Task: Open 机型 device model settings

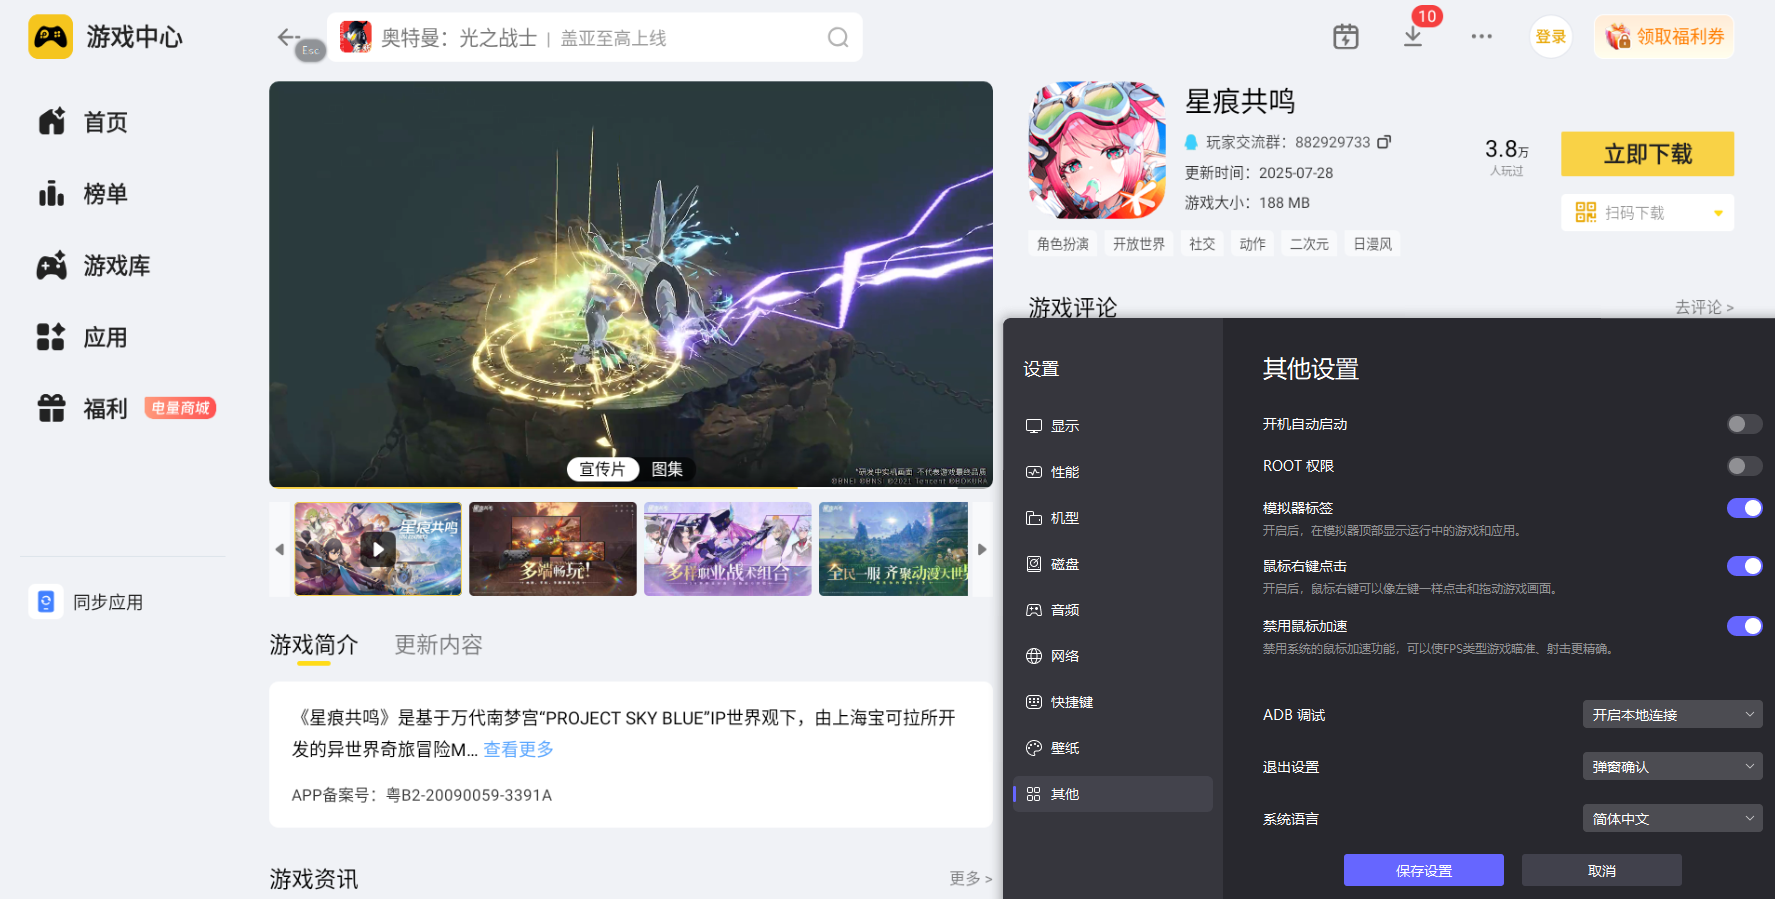Action: tap(1112, 518)
